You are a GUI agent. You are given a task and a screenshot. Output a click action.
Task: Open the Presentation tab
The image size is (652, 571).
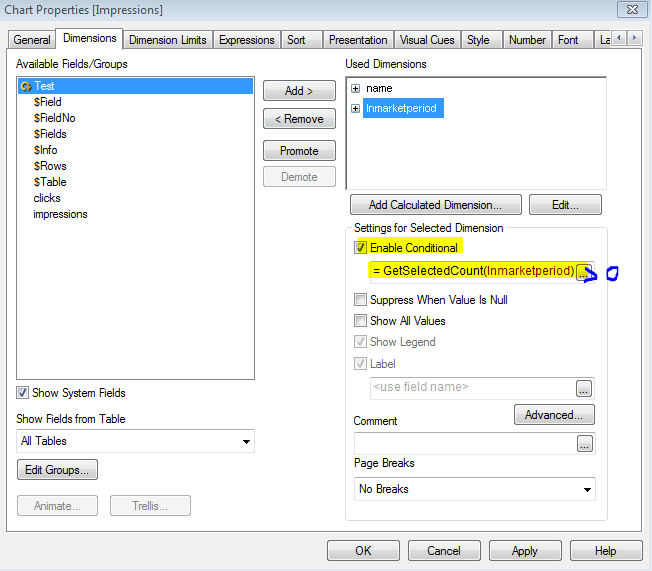click(358, 40)
